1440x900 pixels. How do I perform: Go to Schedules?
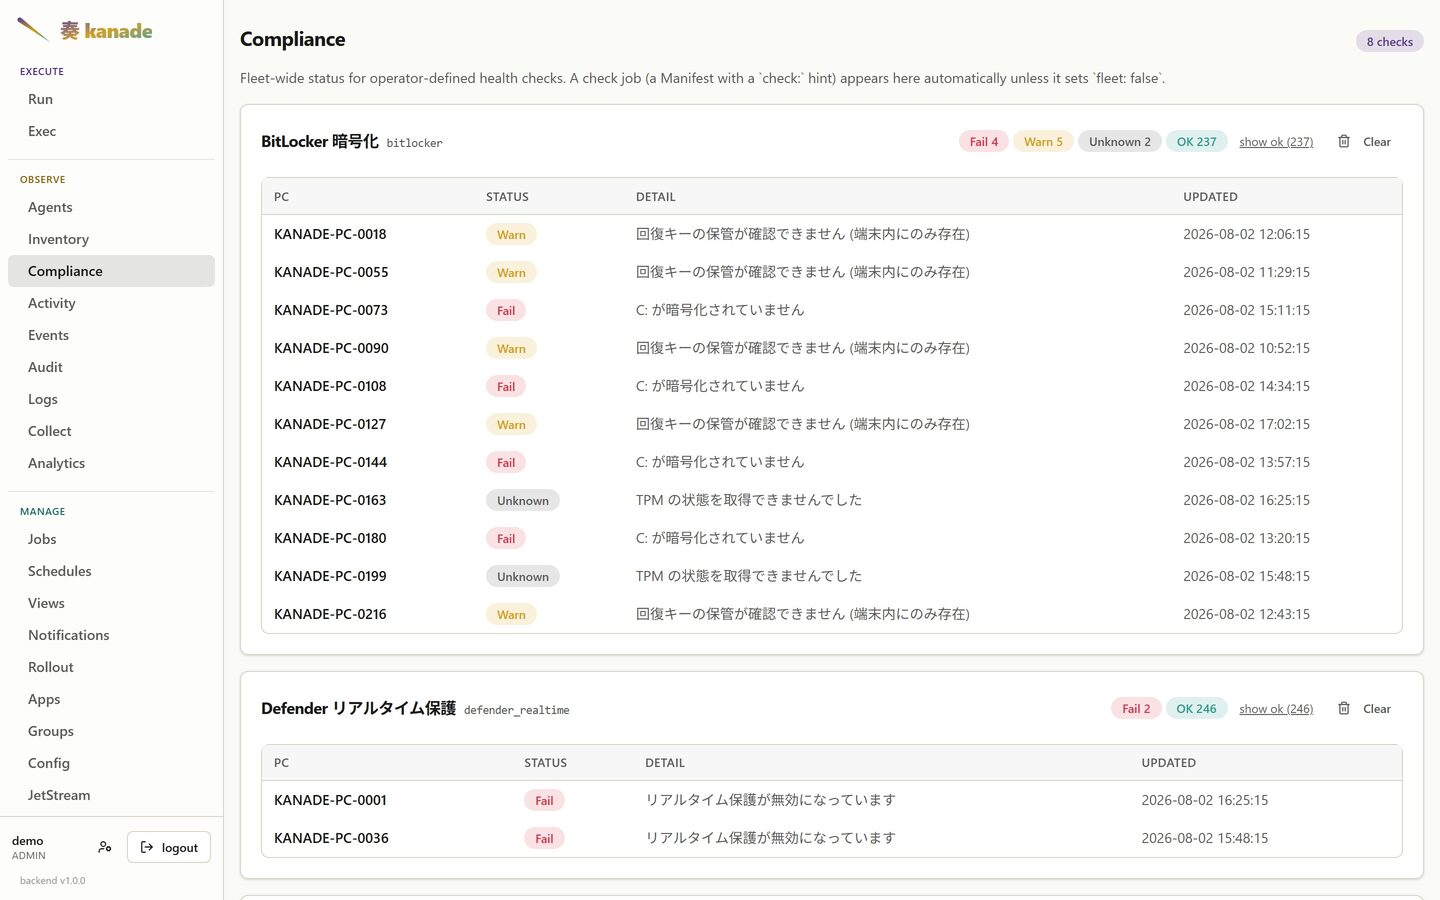[x=111, y=571]
